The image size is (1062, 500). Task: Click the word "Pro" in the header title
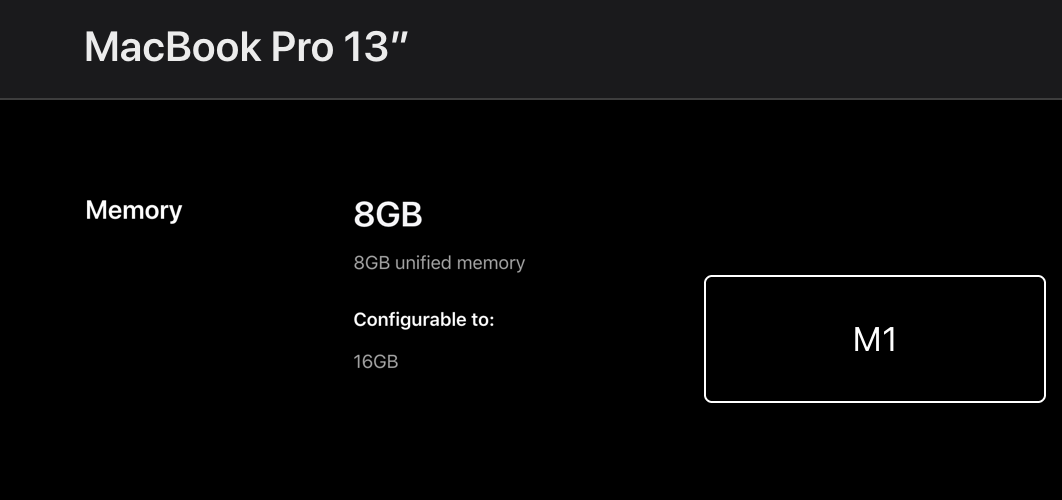coord(302,49)
